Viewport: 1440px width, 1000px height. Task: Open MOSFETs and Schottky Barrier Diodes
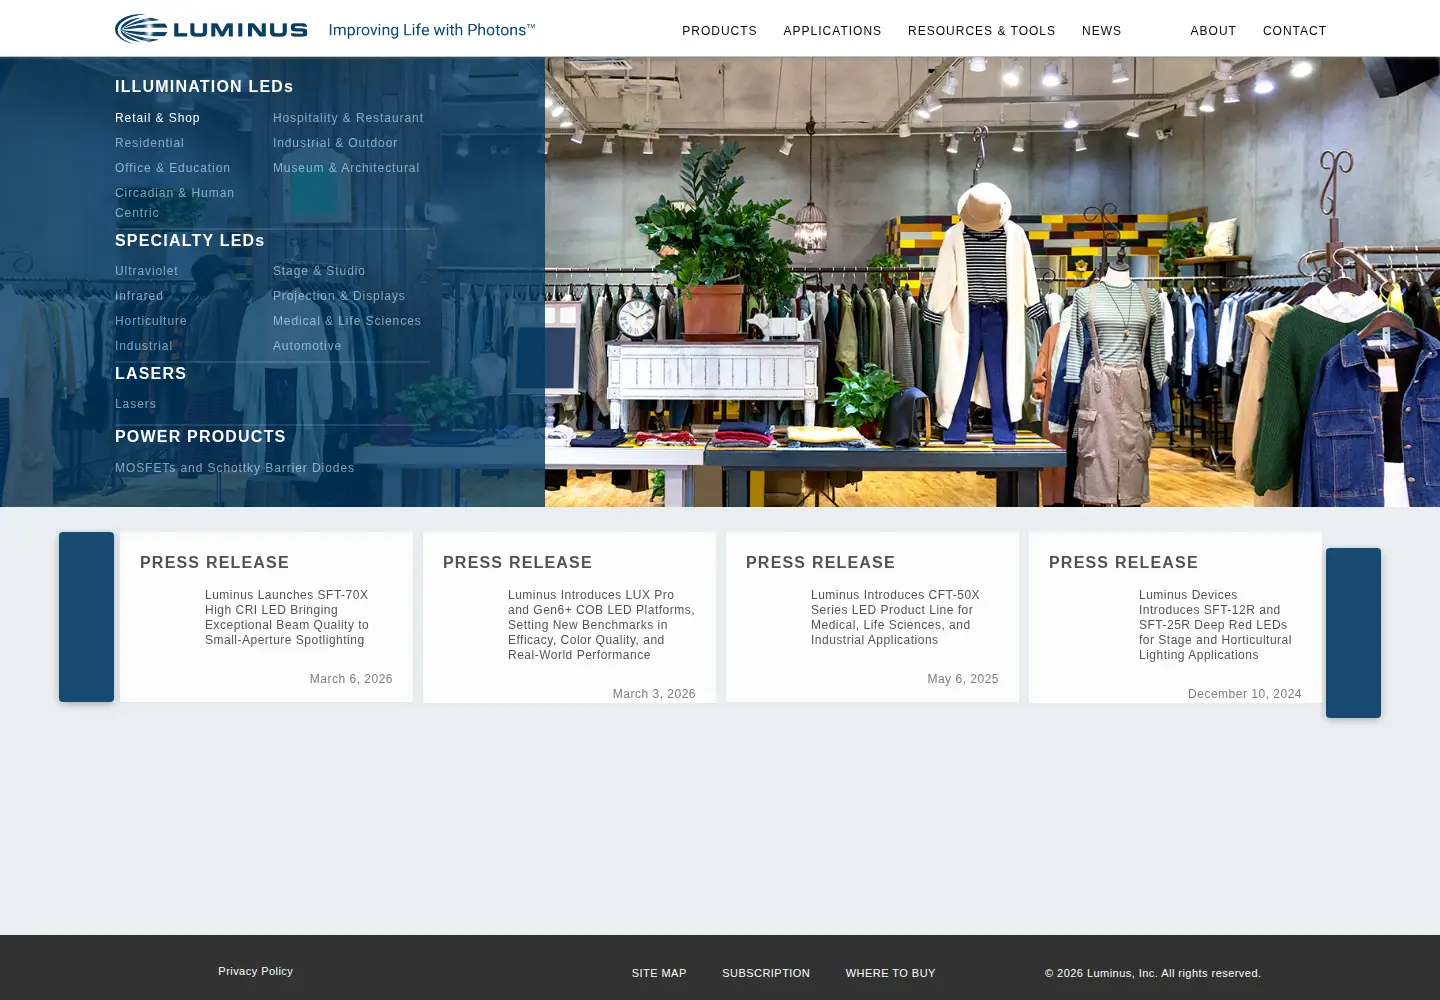click(234, 468)
